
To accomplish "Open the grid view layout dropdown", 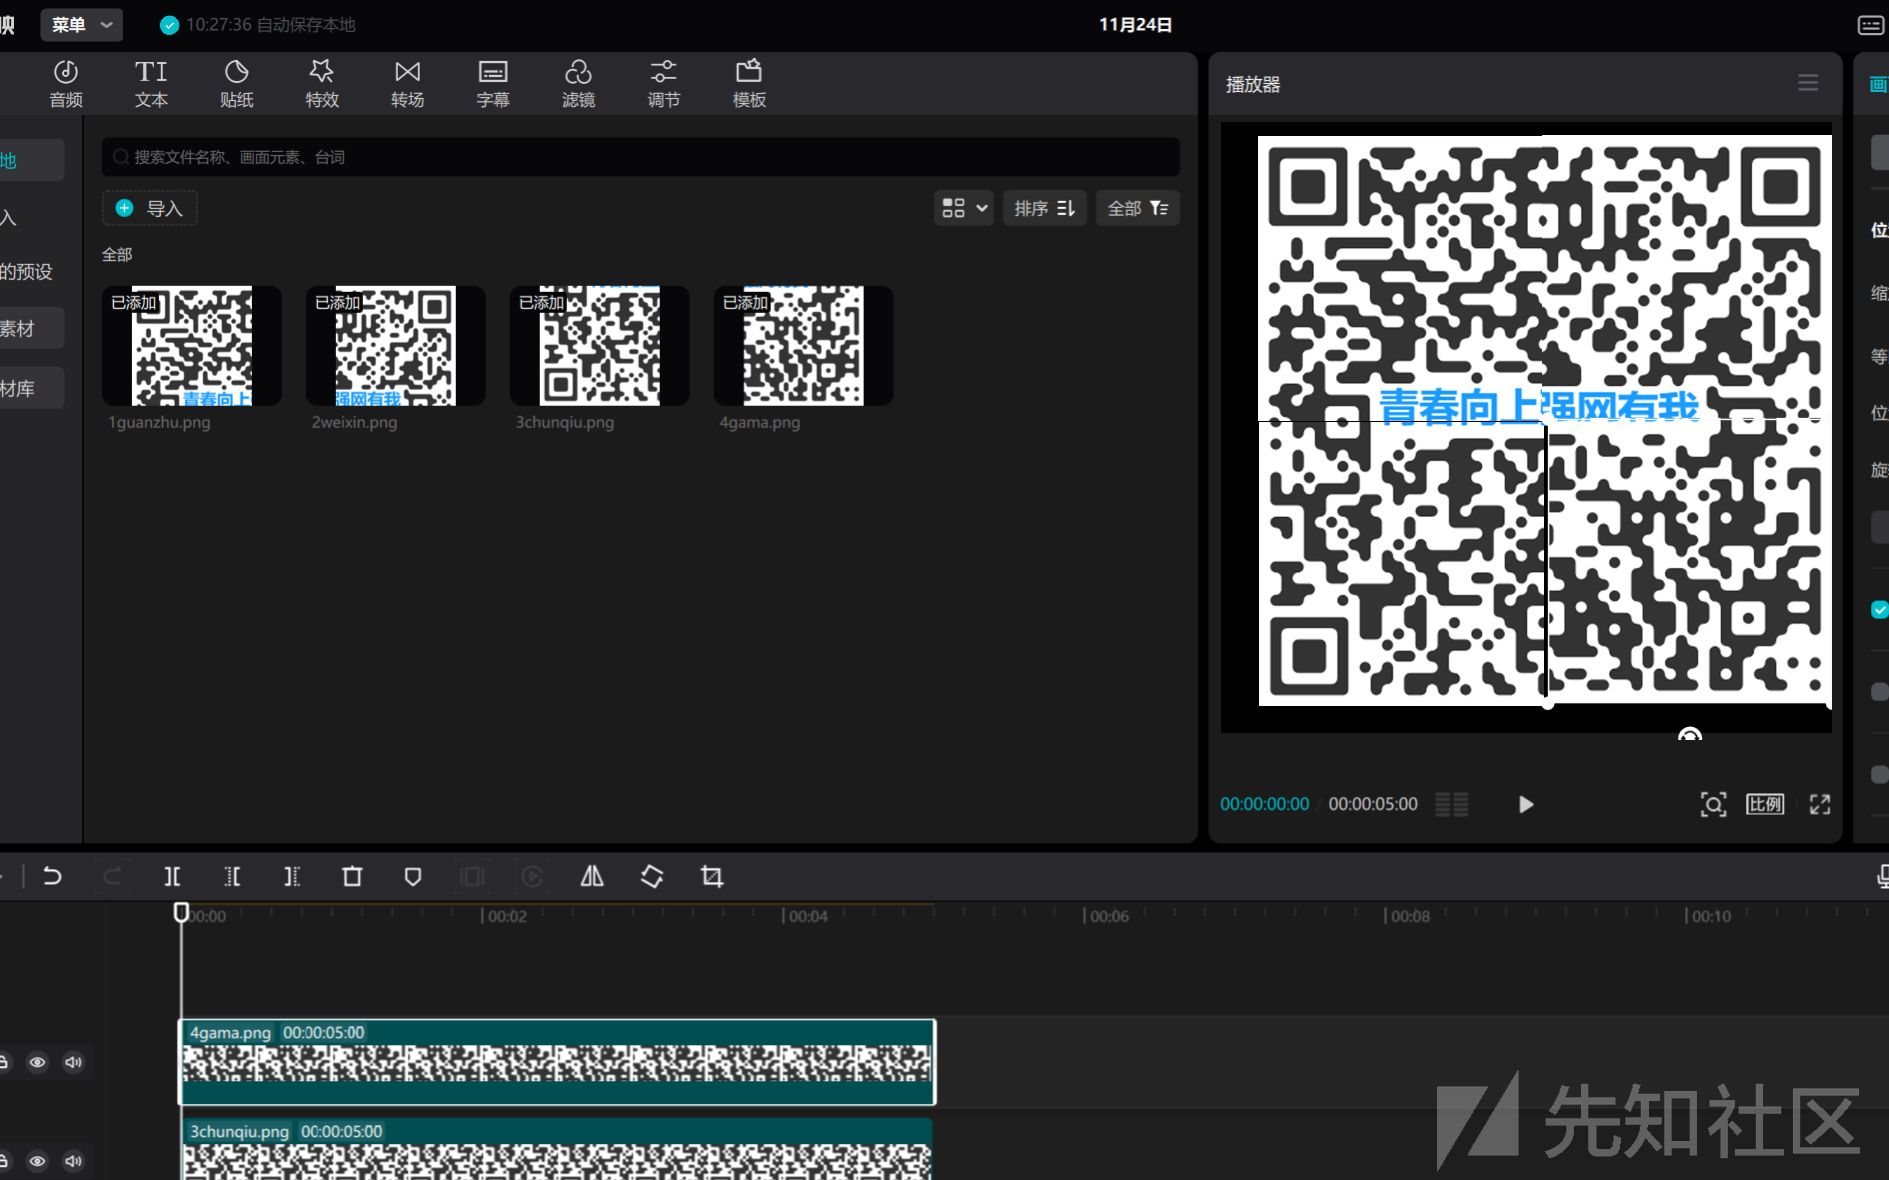I will 964,208.
